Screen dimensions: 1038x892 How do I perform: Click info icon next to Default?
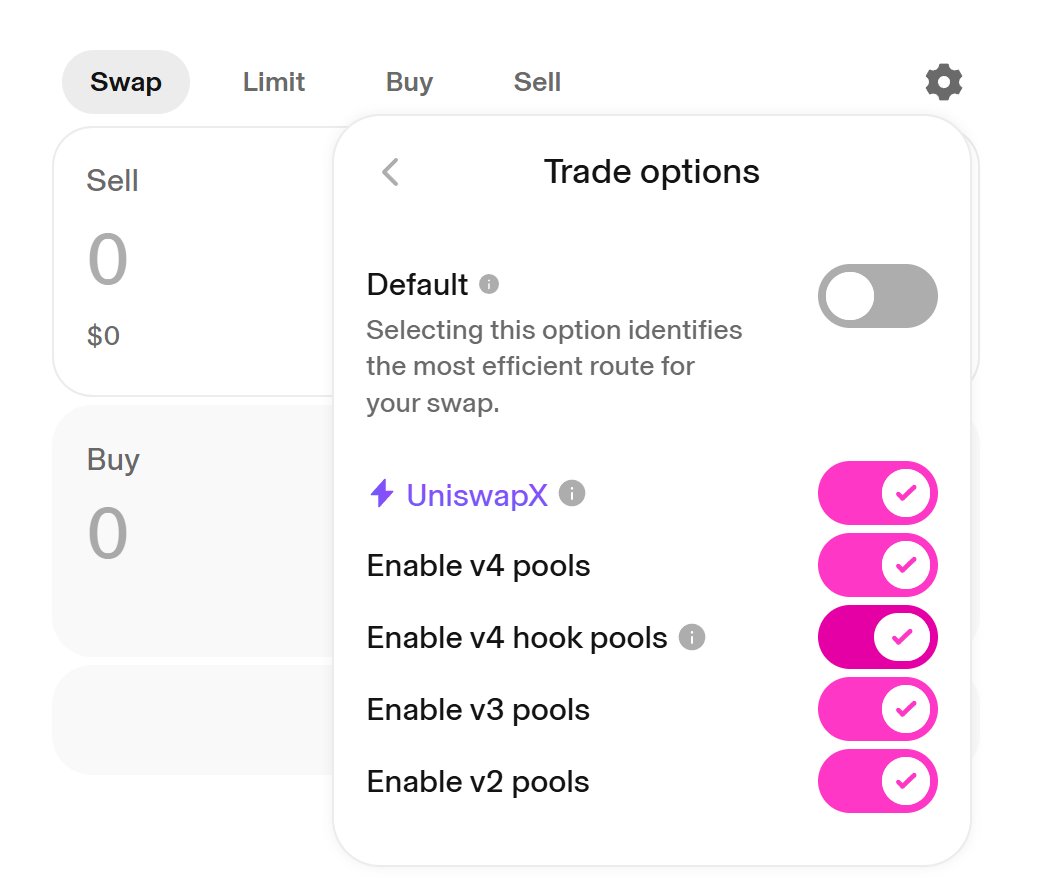tap(489, 285)
